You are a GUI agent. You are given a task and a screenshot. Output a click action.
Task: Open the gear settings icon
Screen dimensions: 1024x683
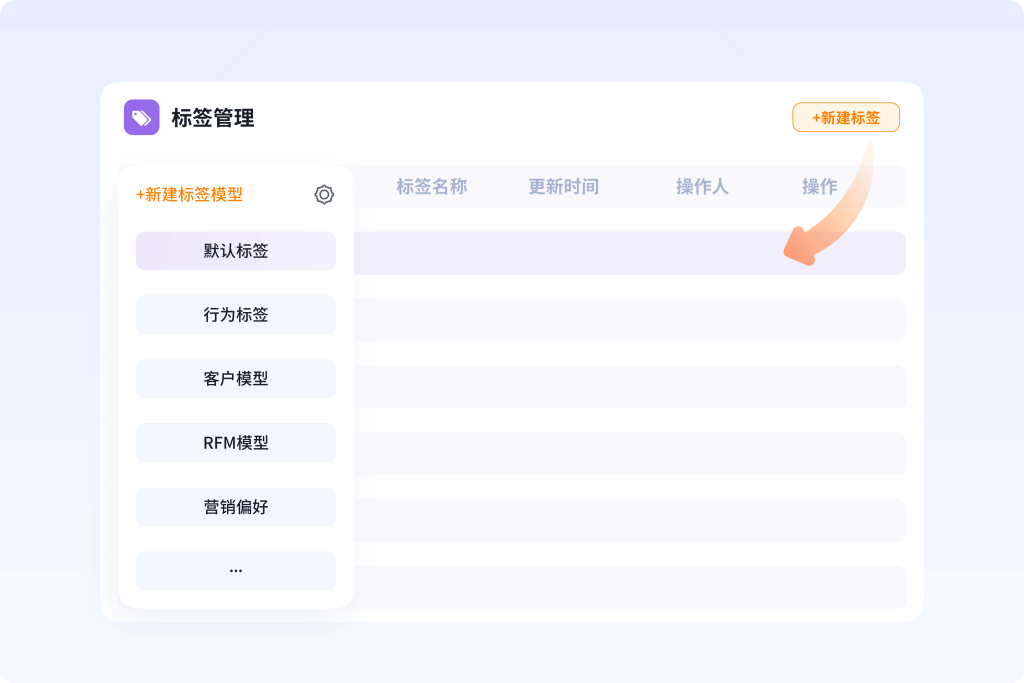324,195
